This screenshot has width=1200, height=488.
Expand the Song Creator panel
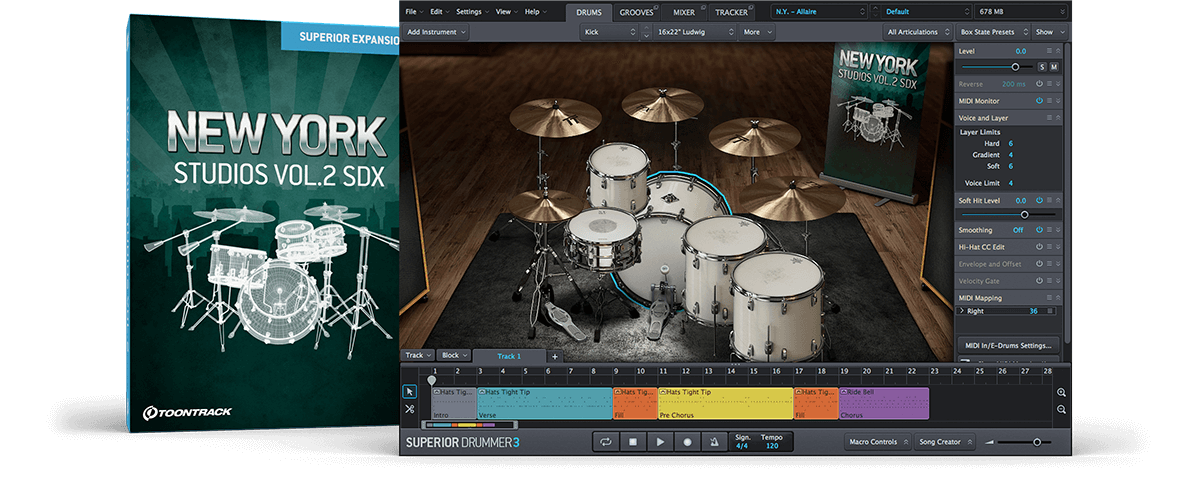point(945,441)
